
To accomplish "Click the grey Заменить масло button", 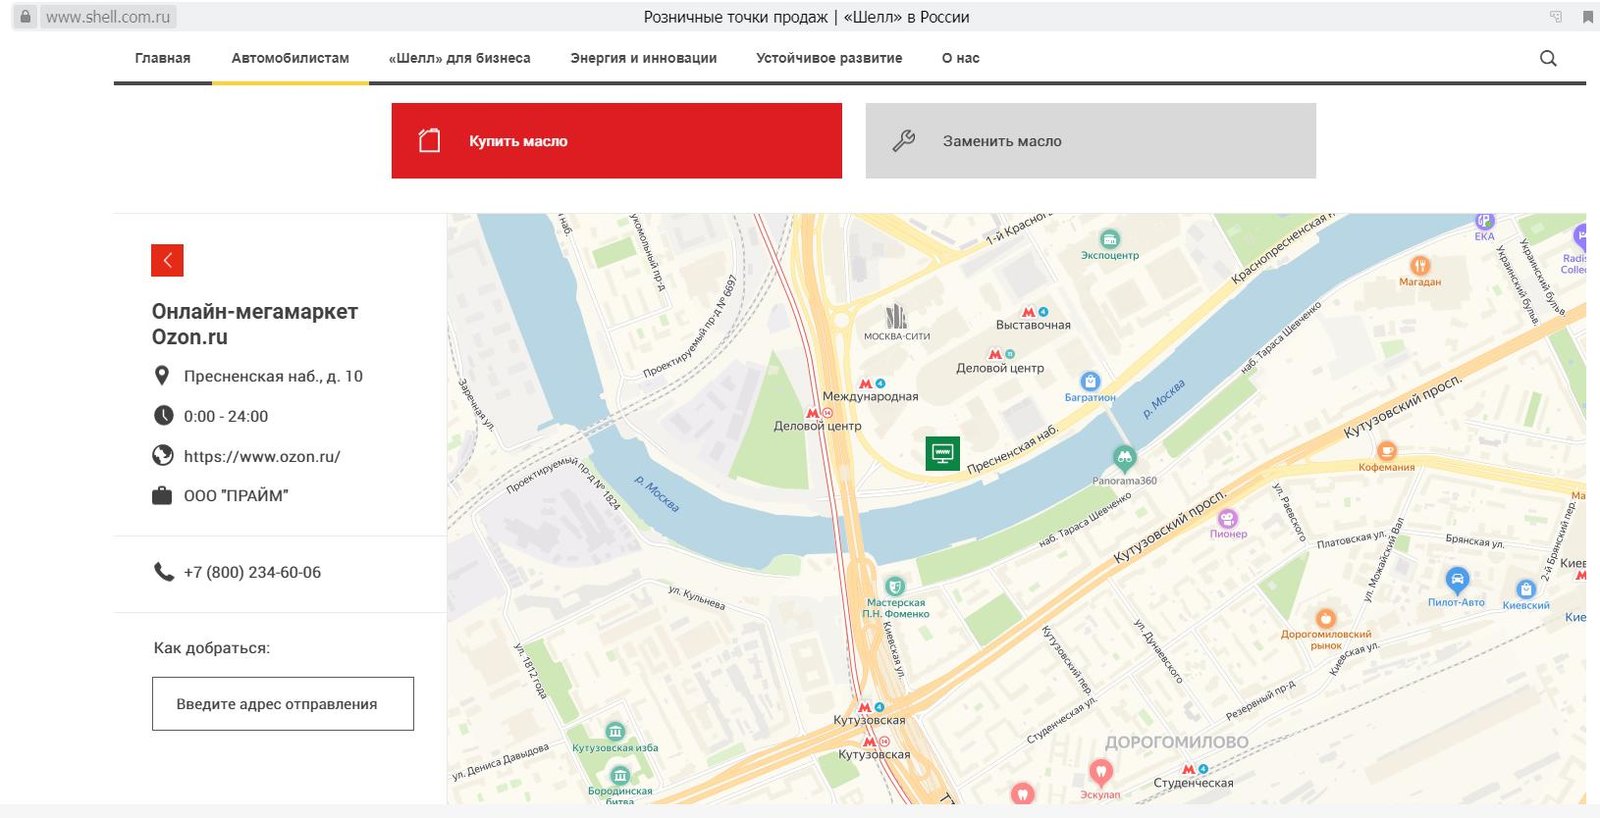I will pos(1090,141).
